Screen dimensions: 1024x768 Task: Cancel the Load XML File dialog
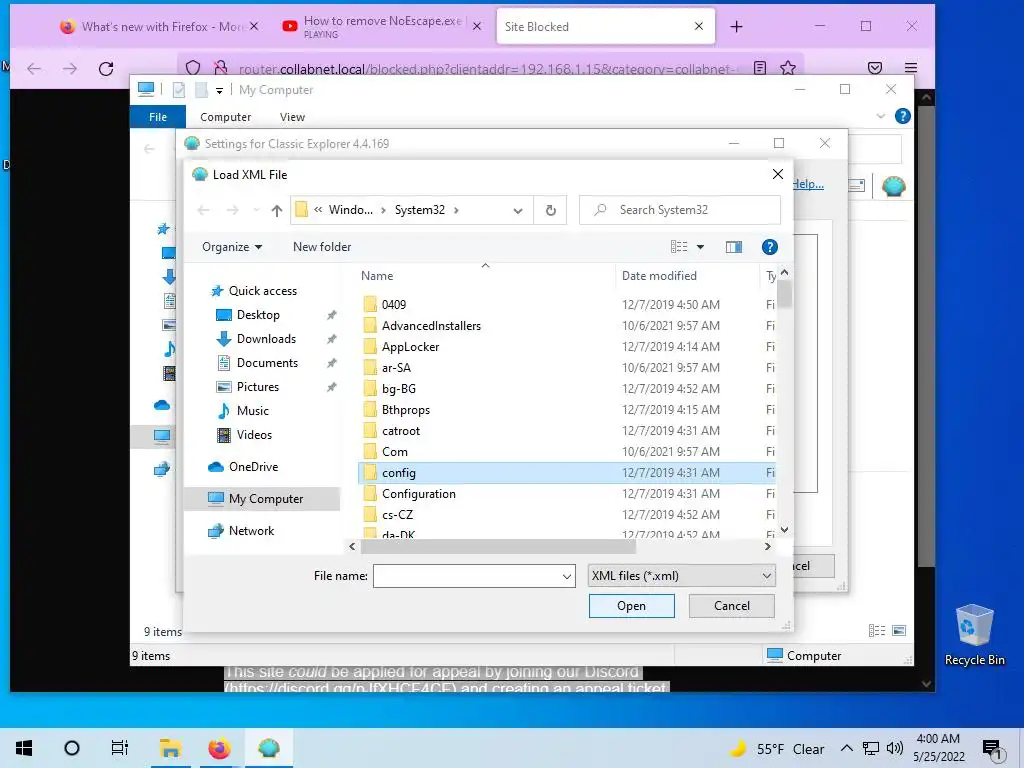731,606
